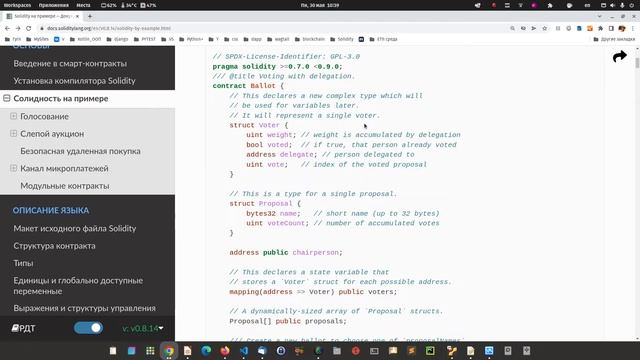Open a new browser tab
The width and height of the screenshot is (640, 360).
pyautogui.click(x=90, y=16)
